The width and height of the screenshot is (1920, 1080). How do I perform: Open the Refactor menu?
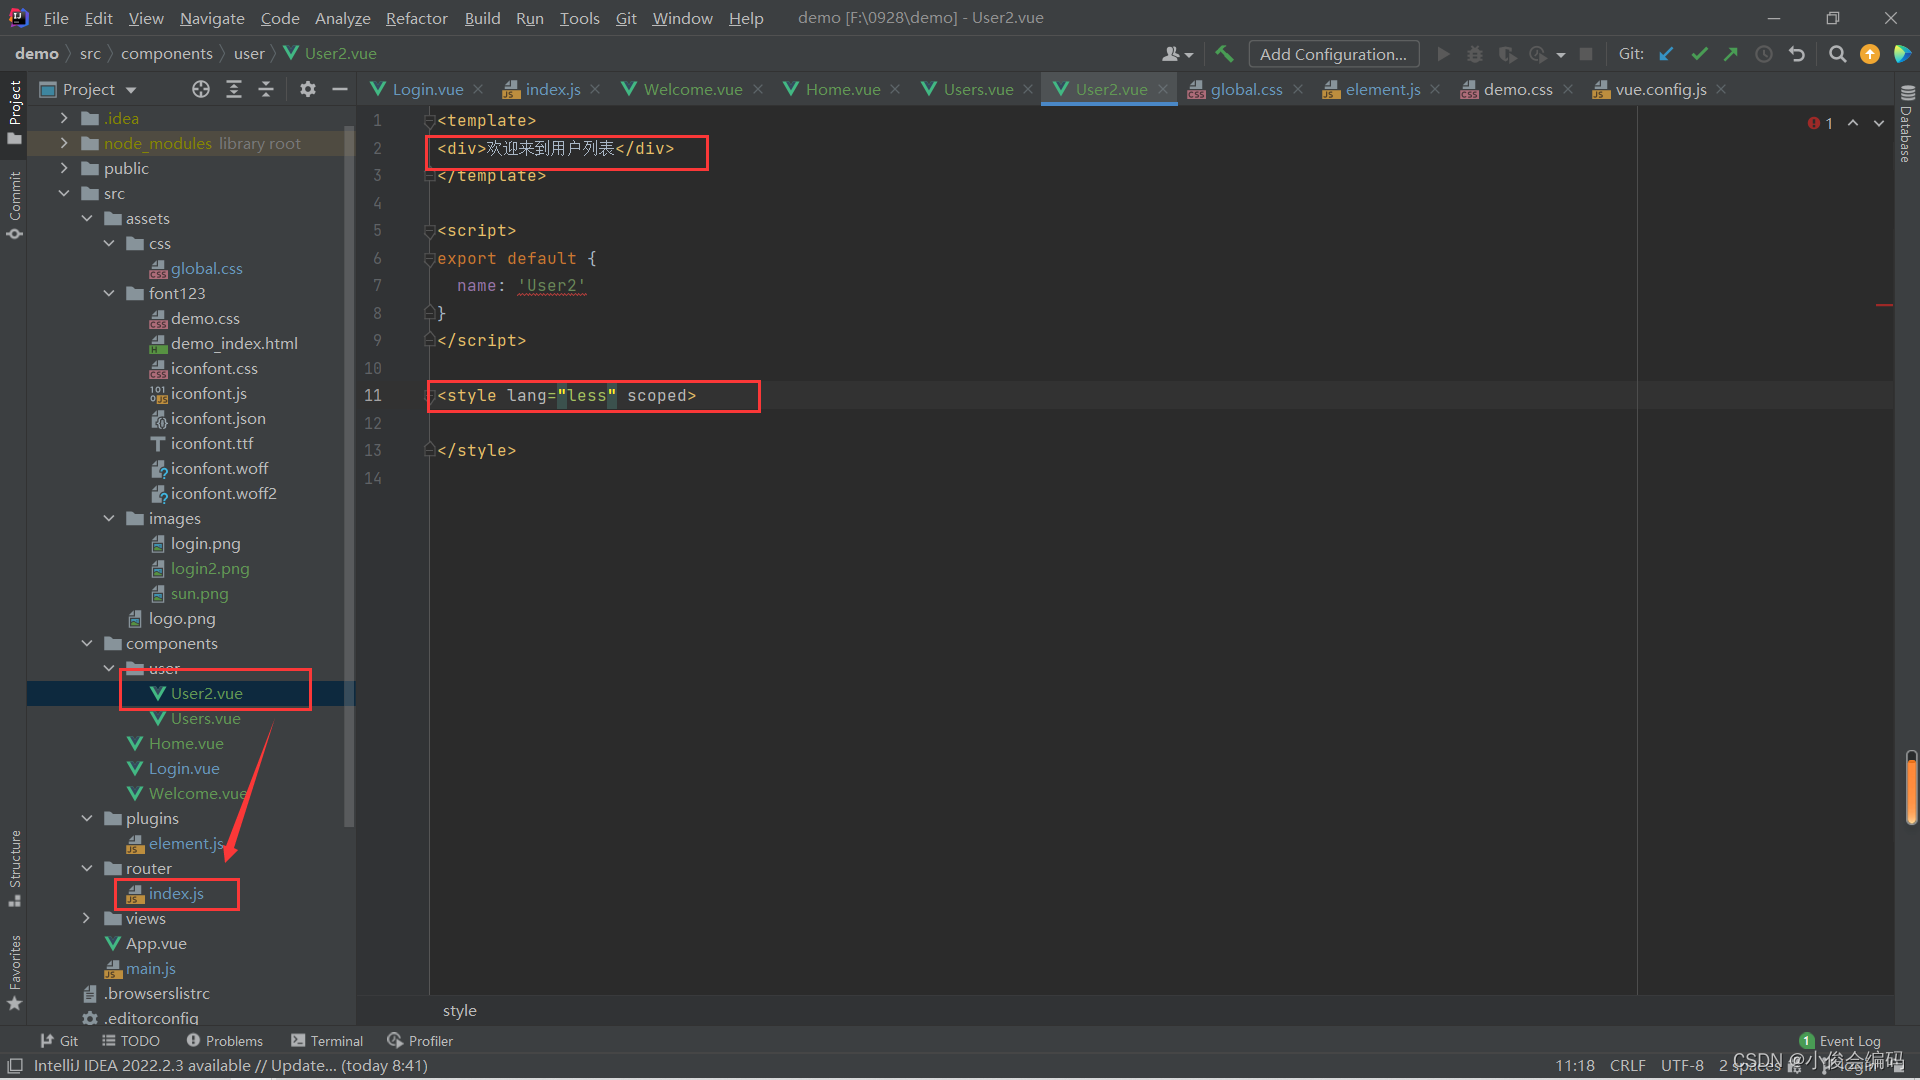click(x=416, y=18)
